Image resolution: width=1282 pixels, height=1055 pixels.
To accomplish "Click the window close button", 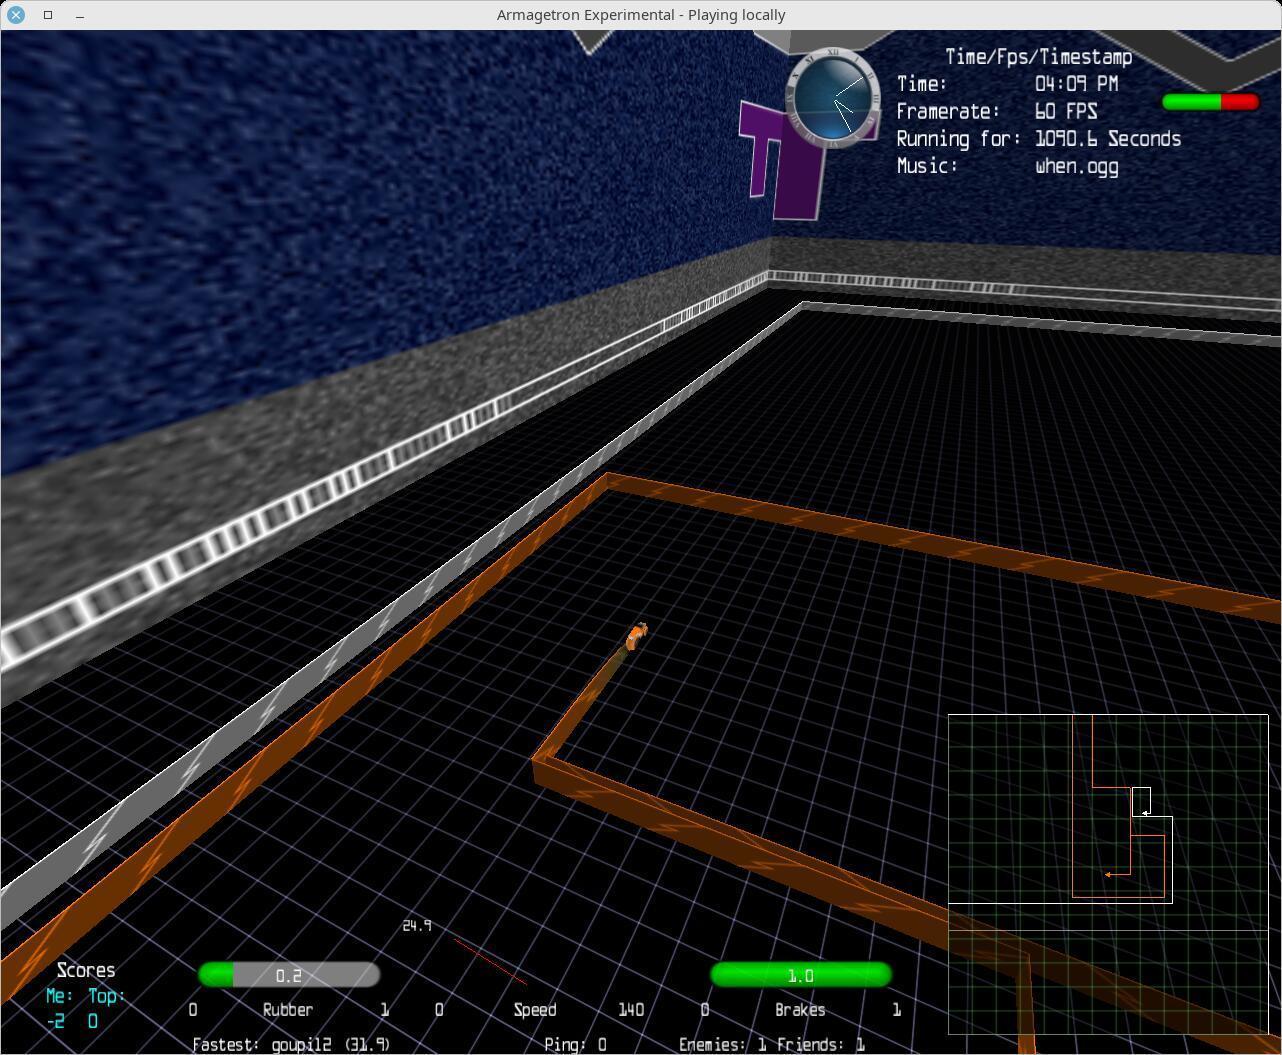I will 16,15.
